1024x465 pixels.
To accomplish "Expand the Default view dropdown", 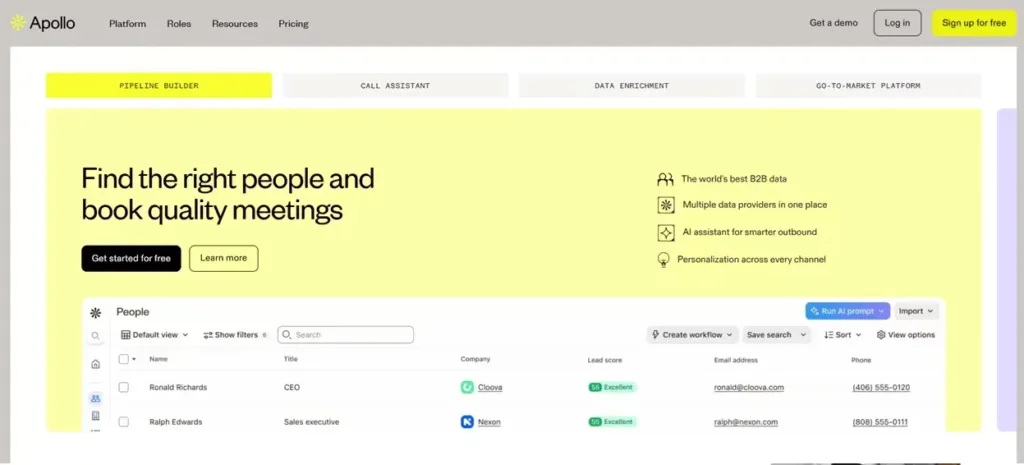I will 154,335.
